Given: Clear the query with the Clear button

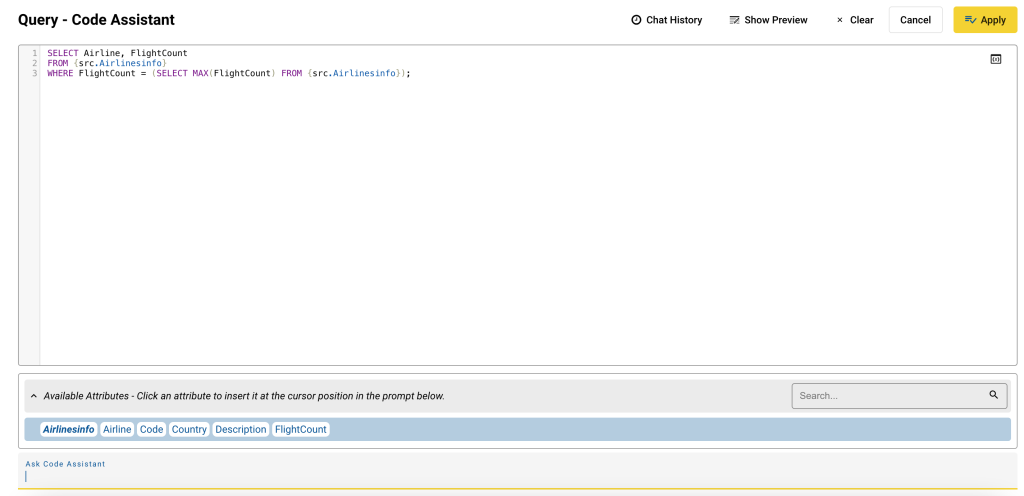Looking at the screenshot, I should point(854,20).
